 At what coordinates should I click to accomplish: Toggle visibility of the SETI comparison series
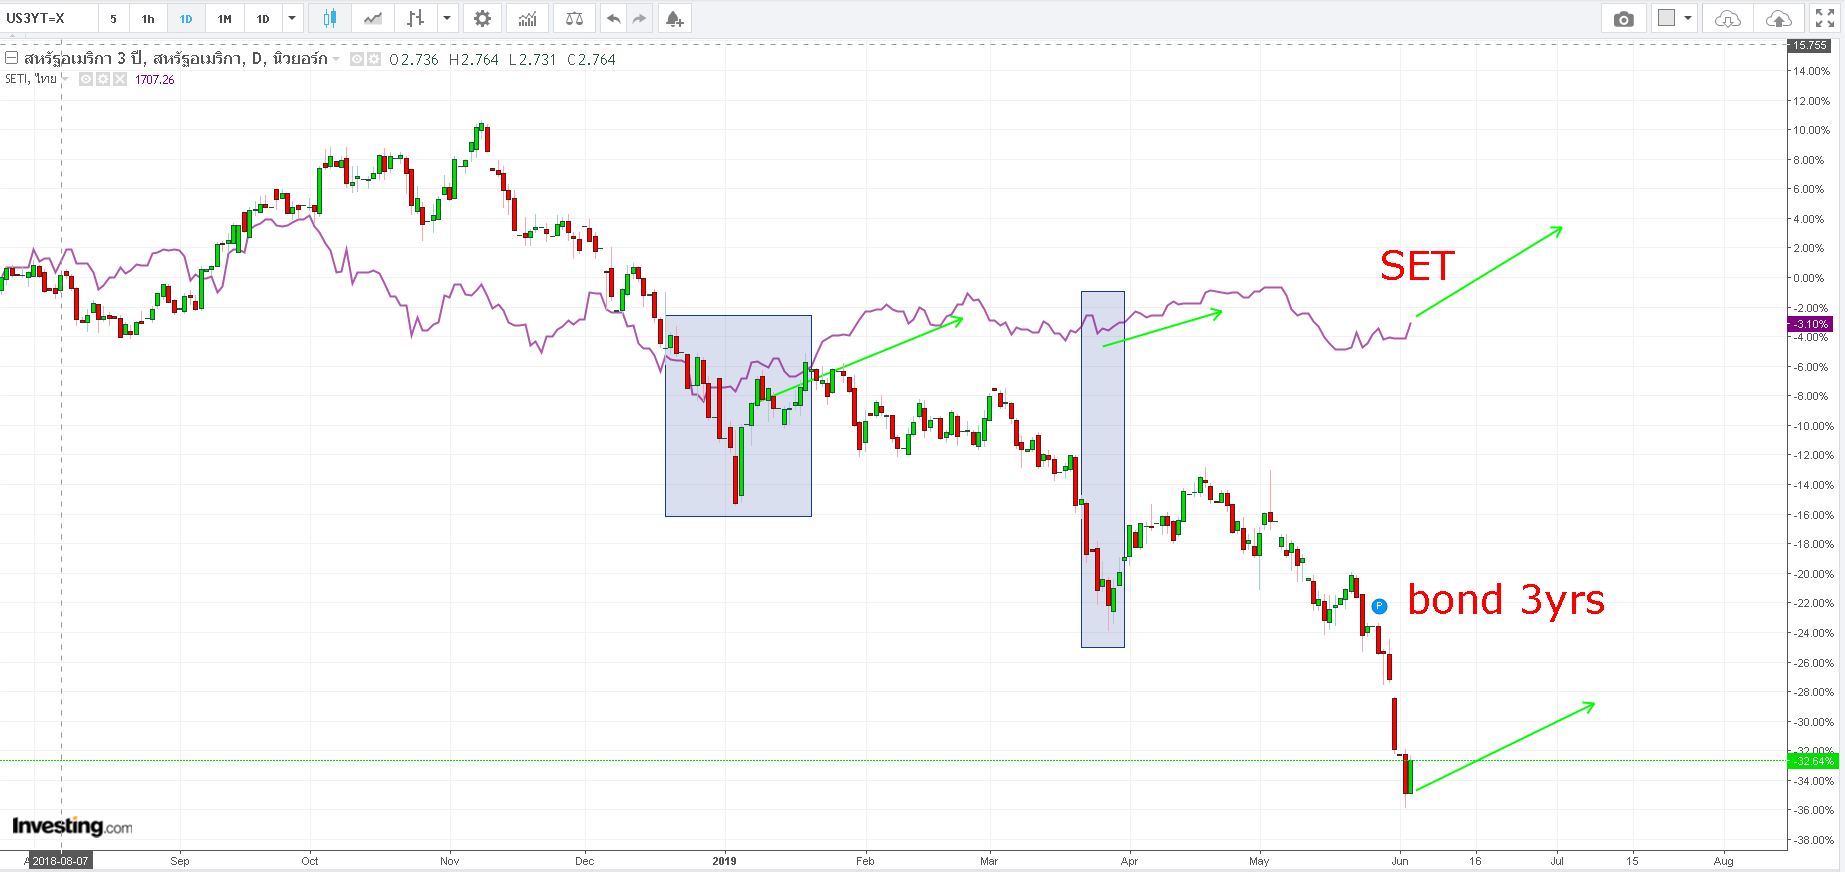(x=86, y=79)
